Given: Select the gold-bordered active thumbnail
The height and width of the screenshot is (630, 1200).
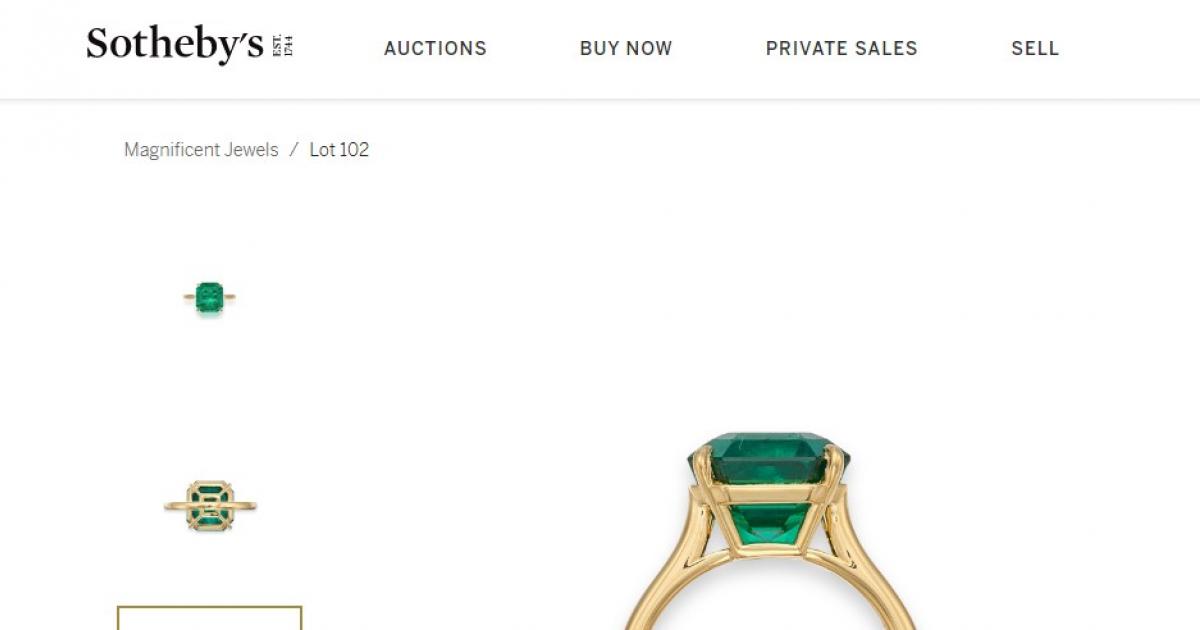Looking at the screenshot, I should (x=209, y=618).
